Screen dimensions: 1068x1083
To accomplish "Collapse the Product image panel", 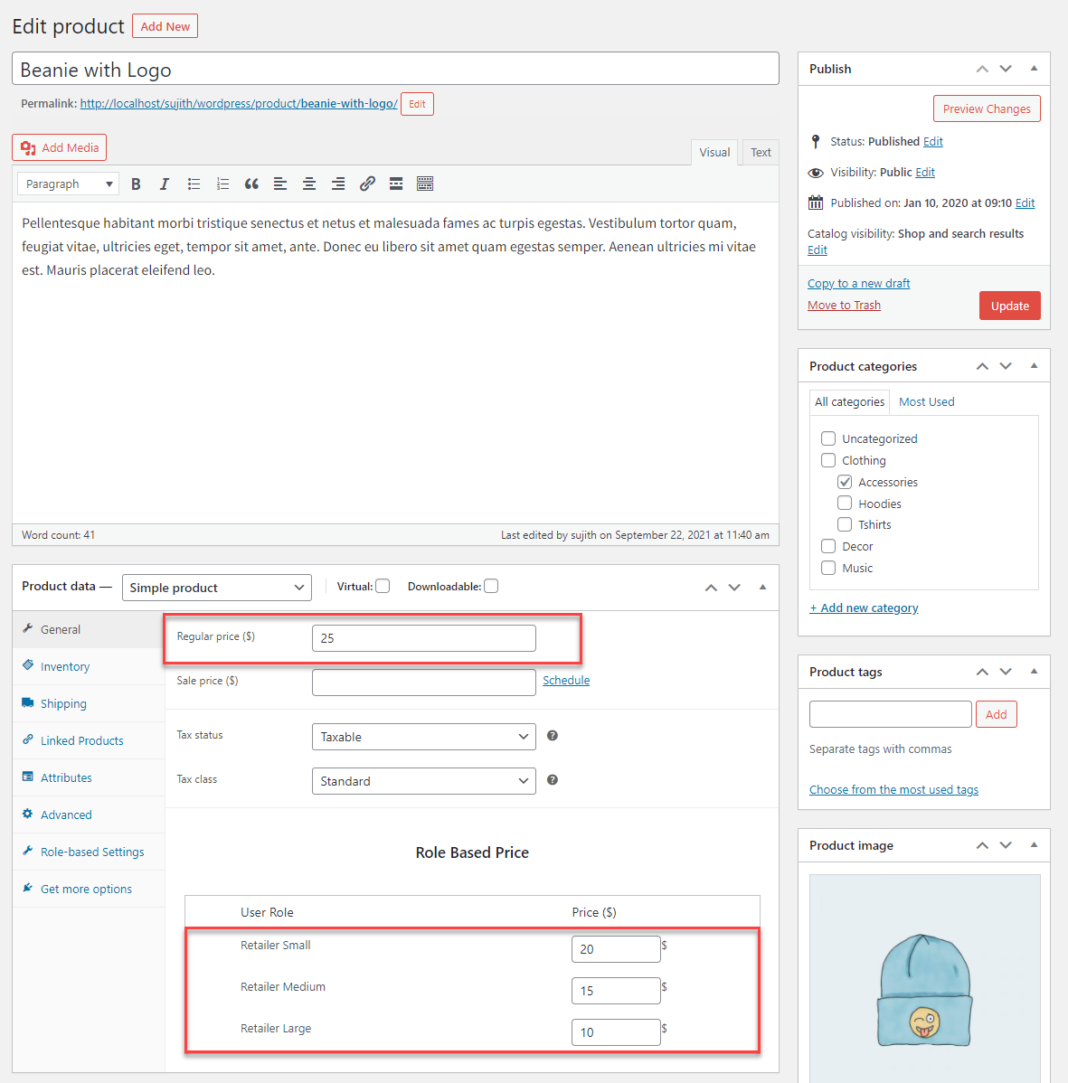I will (x=1034, y=845).
